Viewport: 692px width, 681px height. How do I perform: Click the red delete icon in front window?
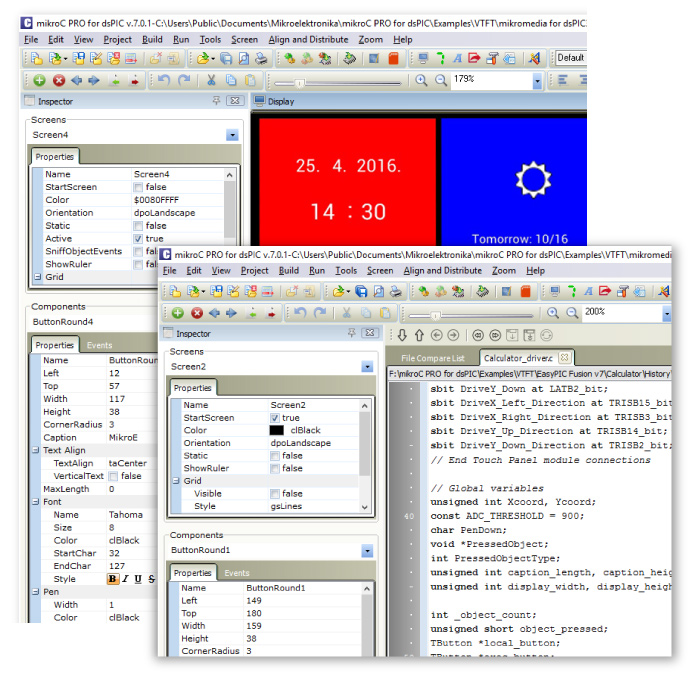click(x=197, y=314)
